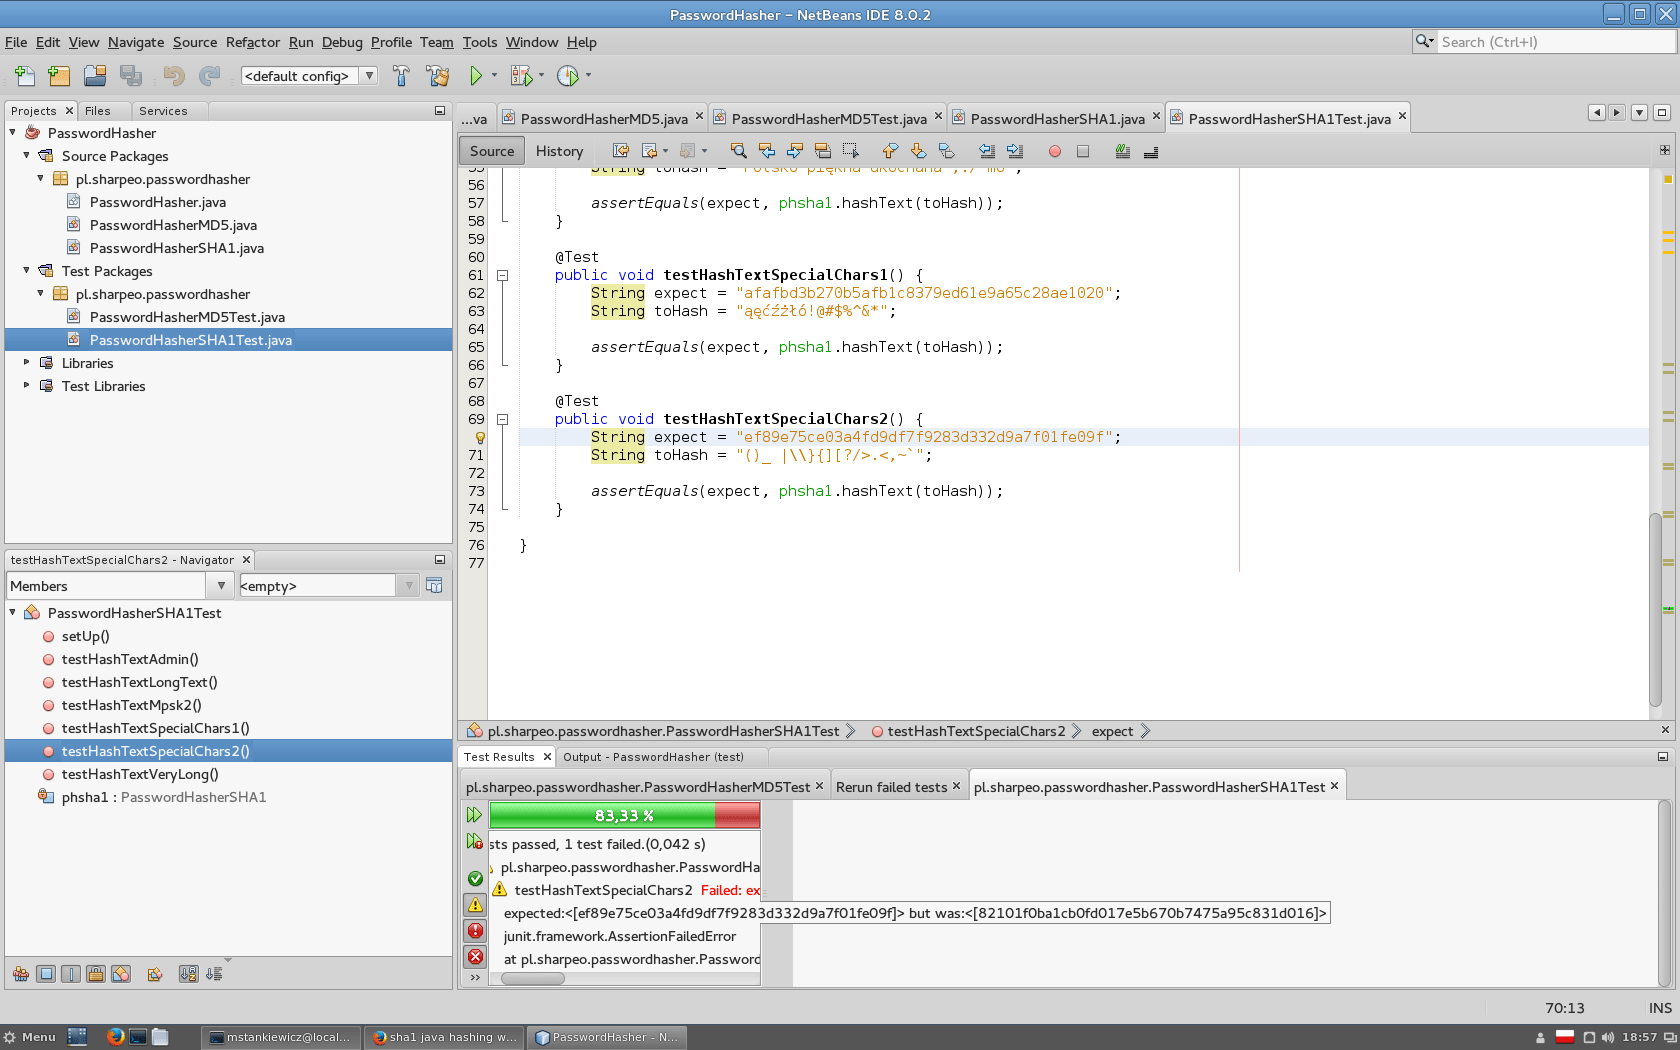Select the Rerun failed tests tab
1680x1050 pixels.
coord(890,786)
